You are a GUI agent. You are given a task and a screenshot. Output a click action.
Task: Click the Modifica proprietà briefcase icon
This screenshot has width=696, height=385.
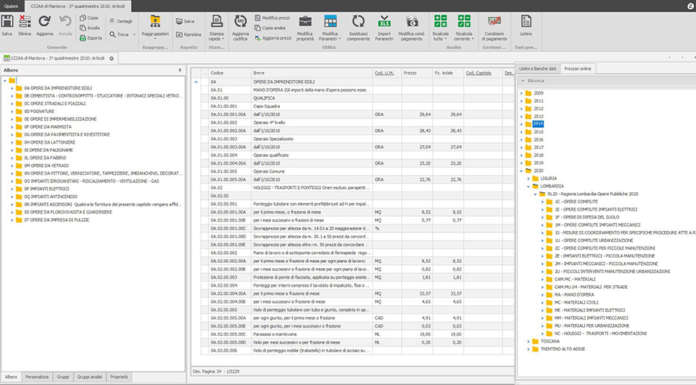(x=305, y=21)
